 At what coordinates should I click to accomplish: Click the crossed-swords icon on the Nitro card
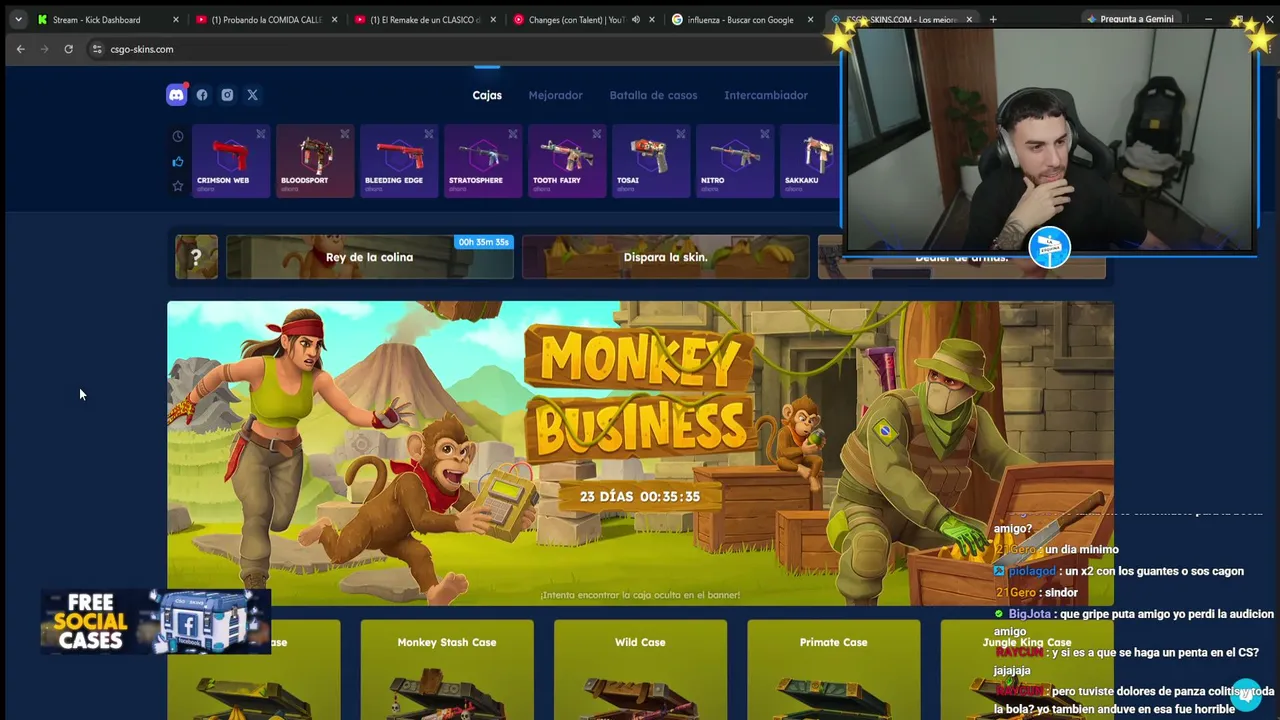point(765,134)
